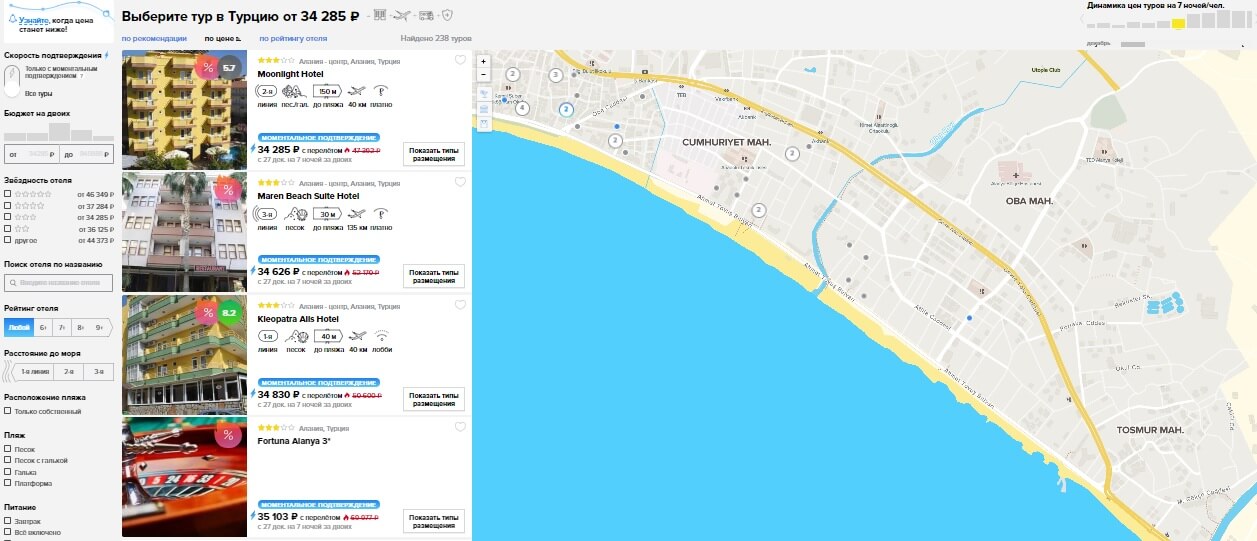
Task: Click Moonlight Hotel airport distance plane icon
Action: pyautogui.click(x=357, y=91)
